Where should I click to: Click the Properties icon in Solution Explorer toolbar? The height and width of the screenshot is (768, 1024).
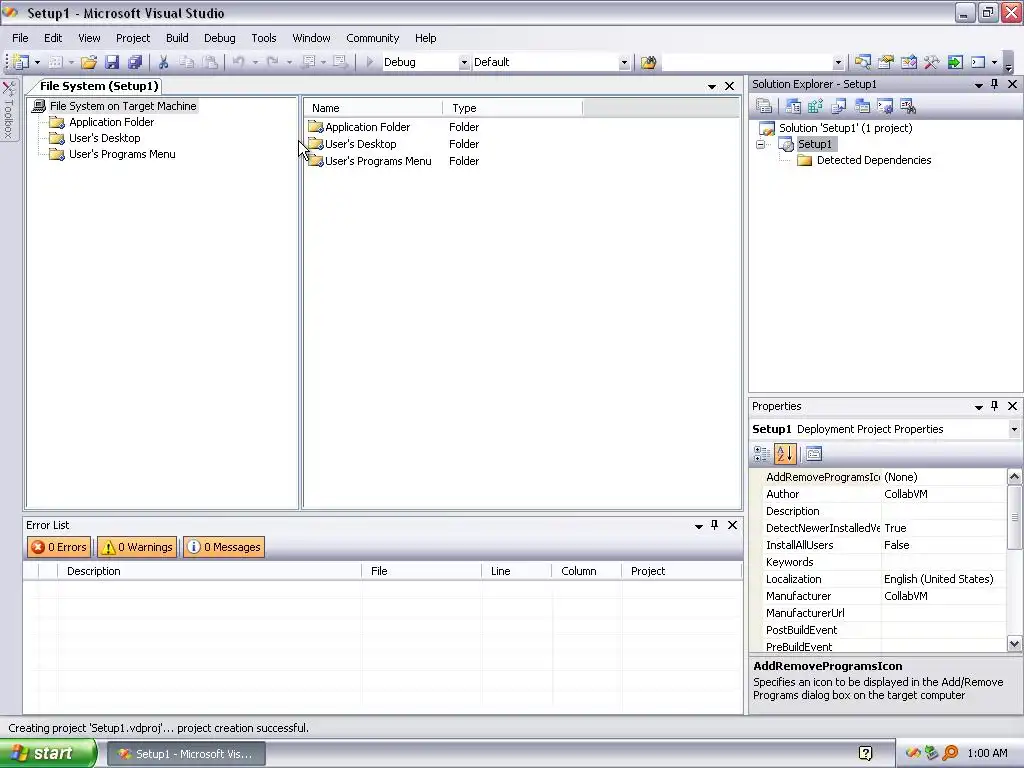(x=763, y=106)
